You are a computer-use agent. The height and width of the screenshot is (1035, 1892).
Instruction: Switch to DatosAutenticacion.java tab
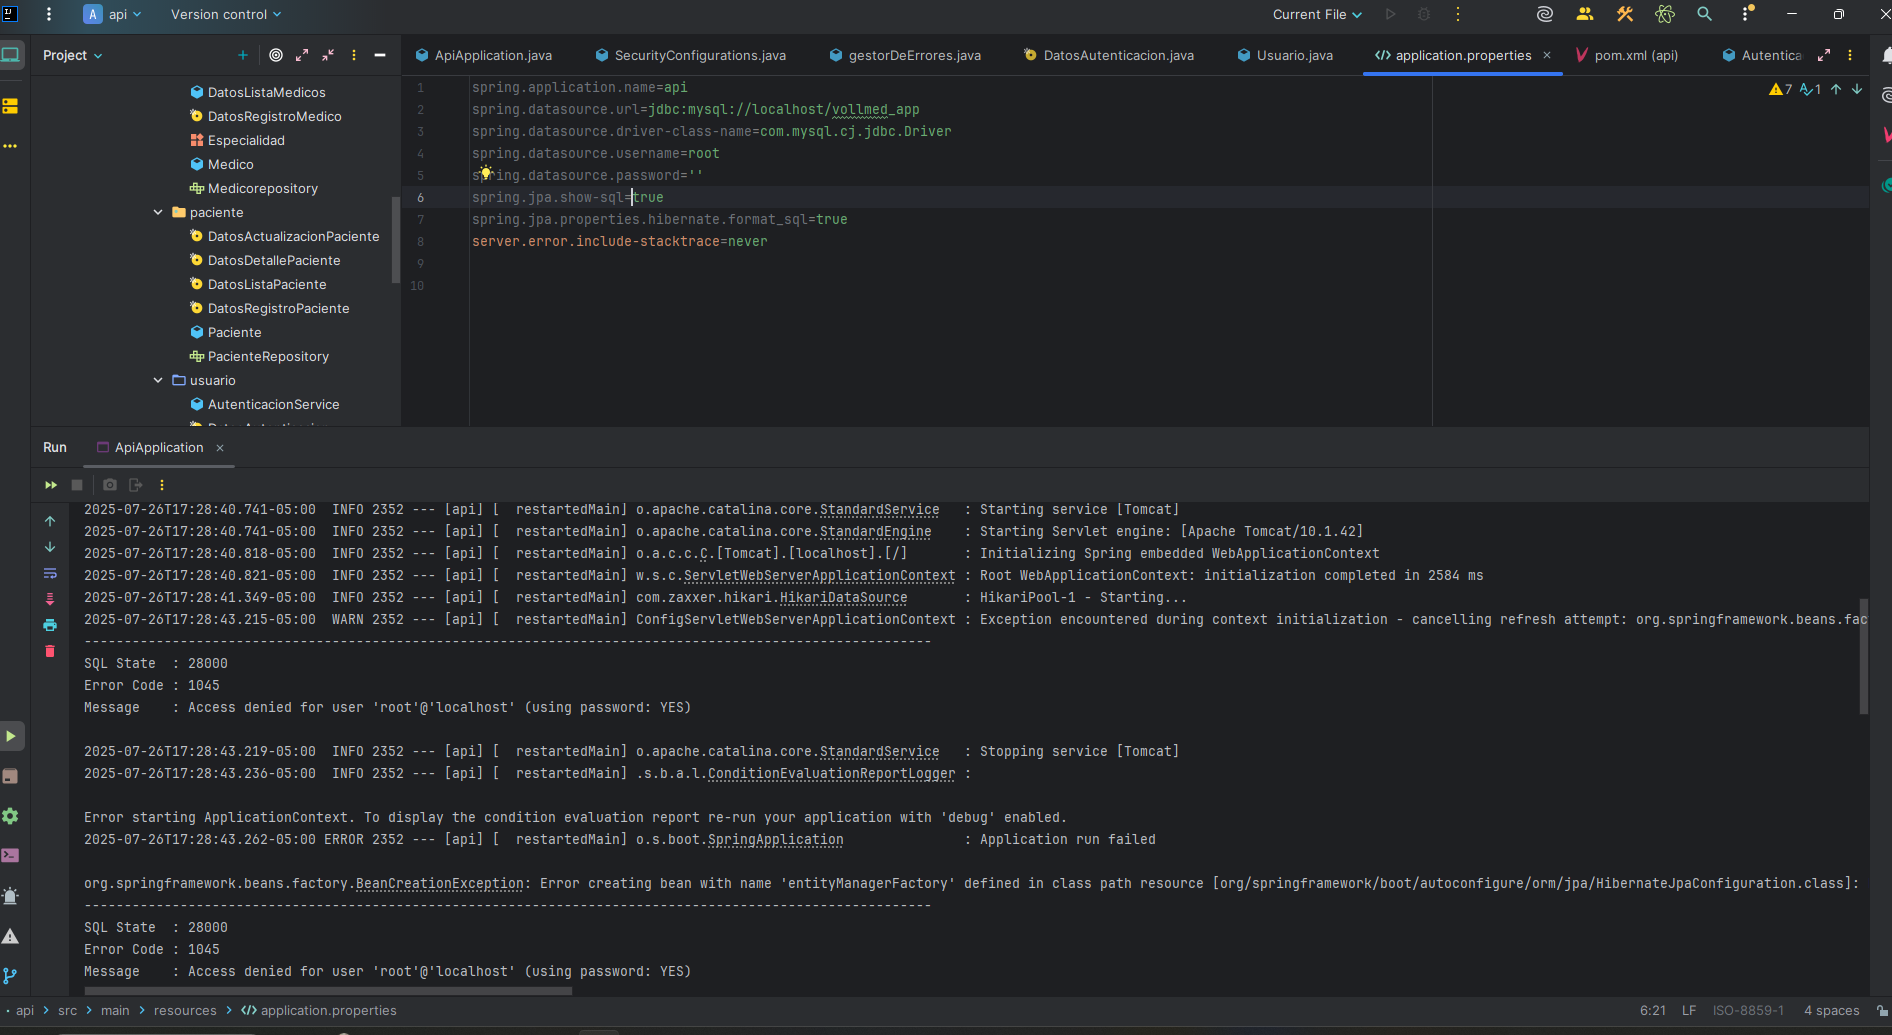[x=1109, y=55]
